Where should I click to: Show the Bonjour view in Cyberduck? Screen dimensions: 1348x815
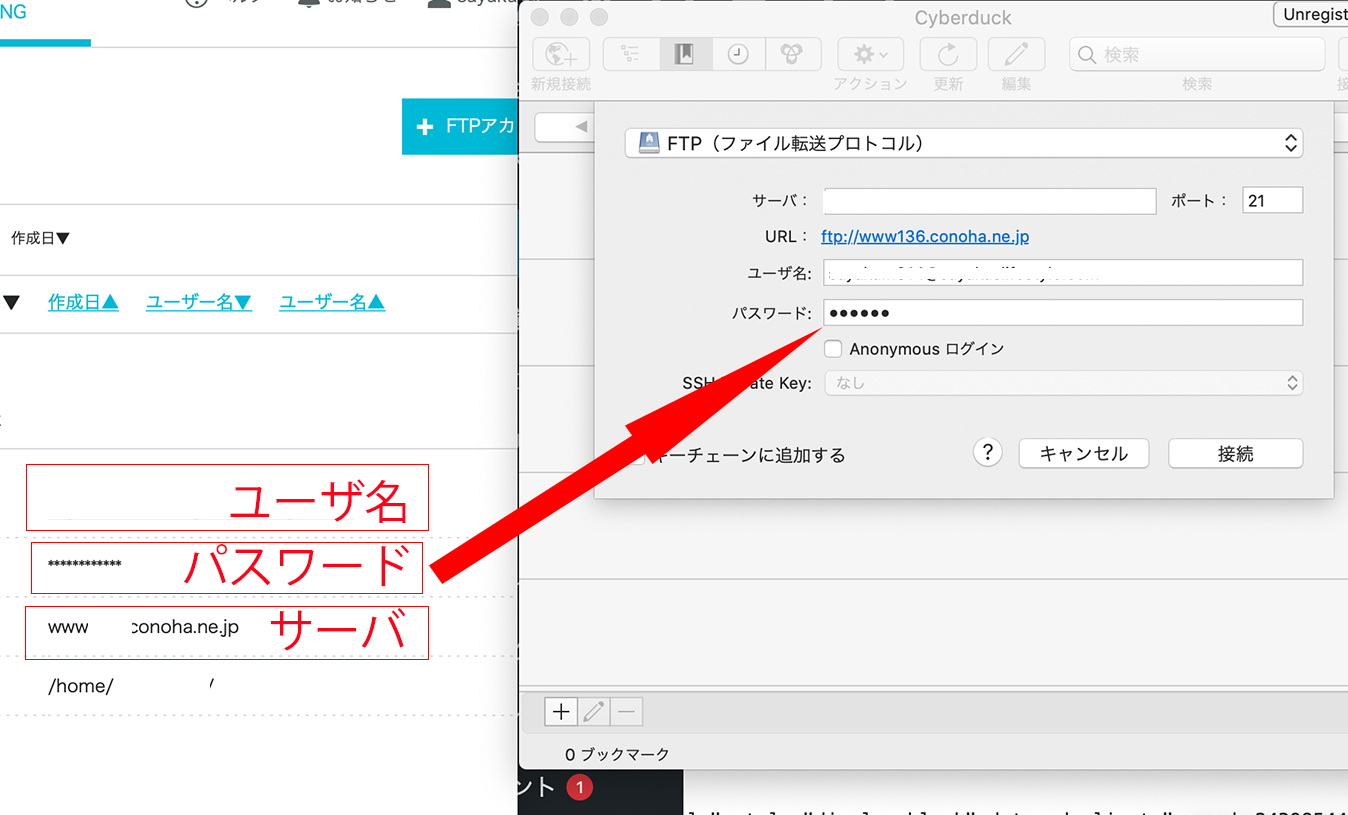click(792, 54)
